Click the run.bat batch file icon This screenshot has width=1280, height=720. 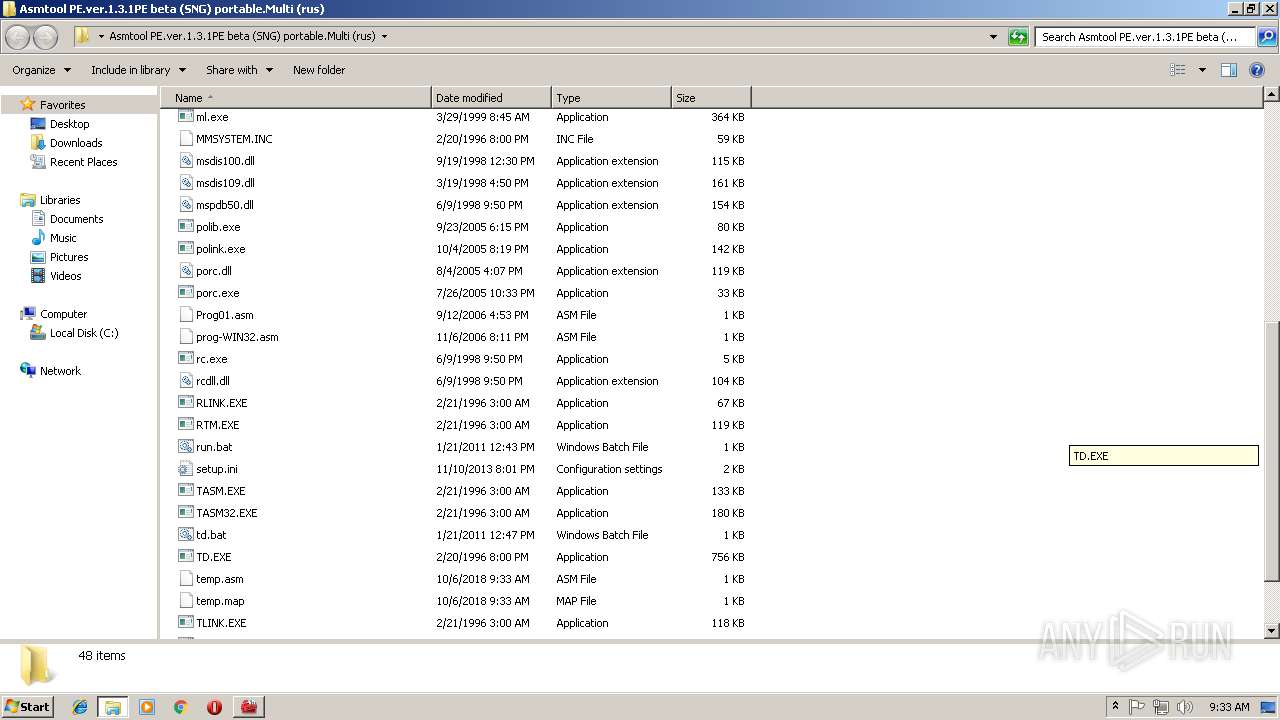click(185, 447)
